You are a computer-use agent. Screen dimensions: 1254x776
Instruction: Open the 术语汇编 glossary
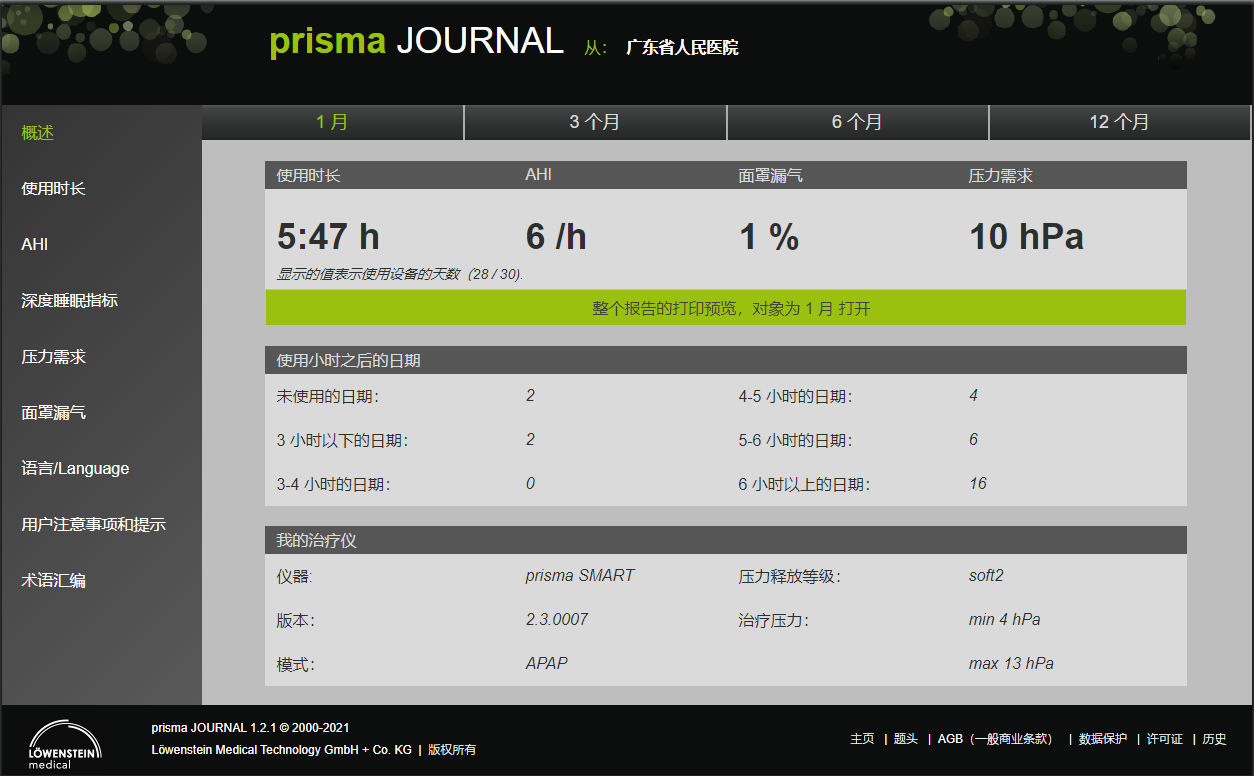point(54,581)
